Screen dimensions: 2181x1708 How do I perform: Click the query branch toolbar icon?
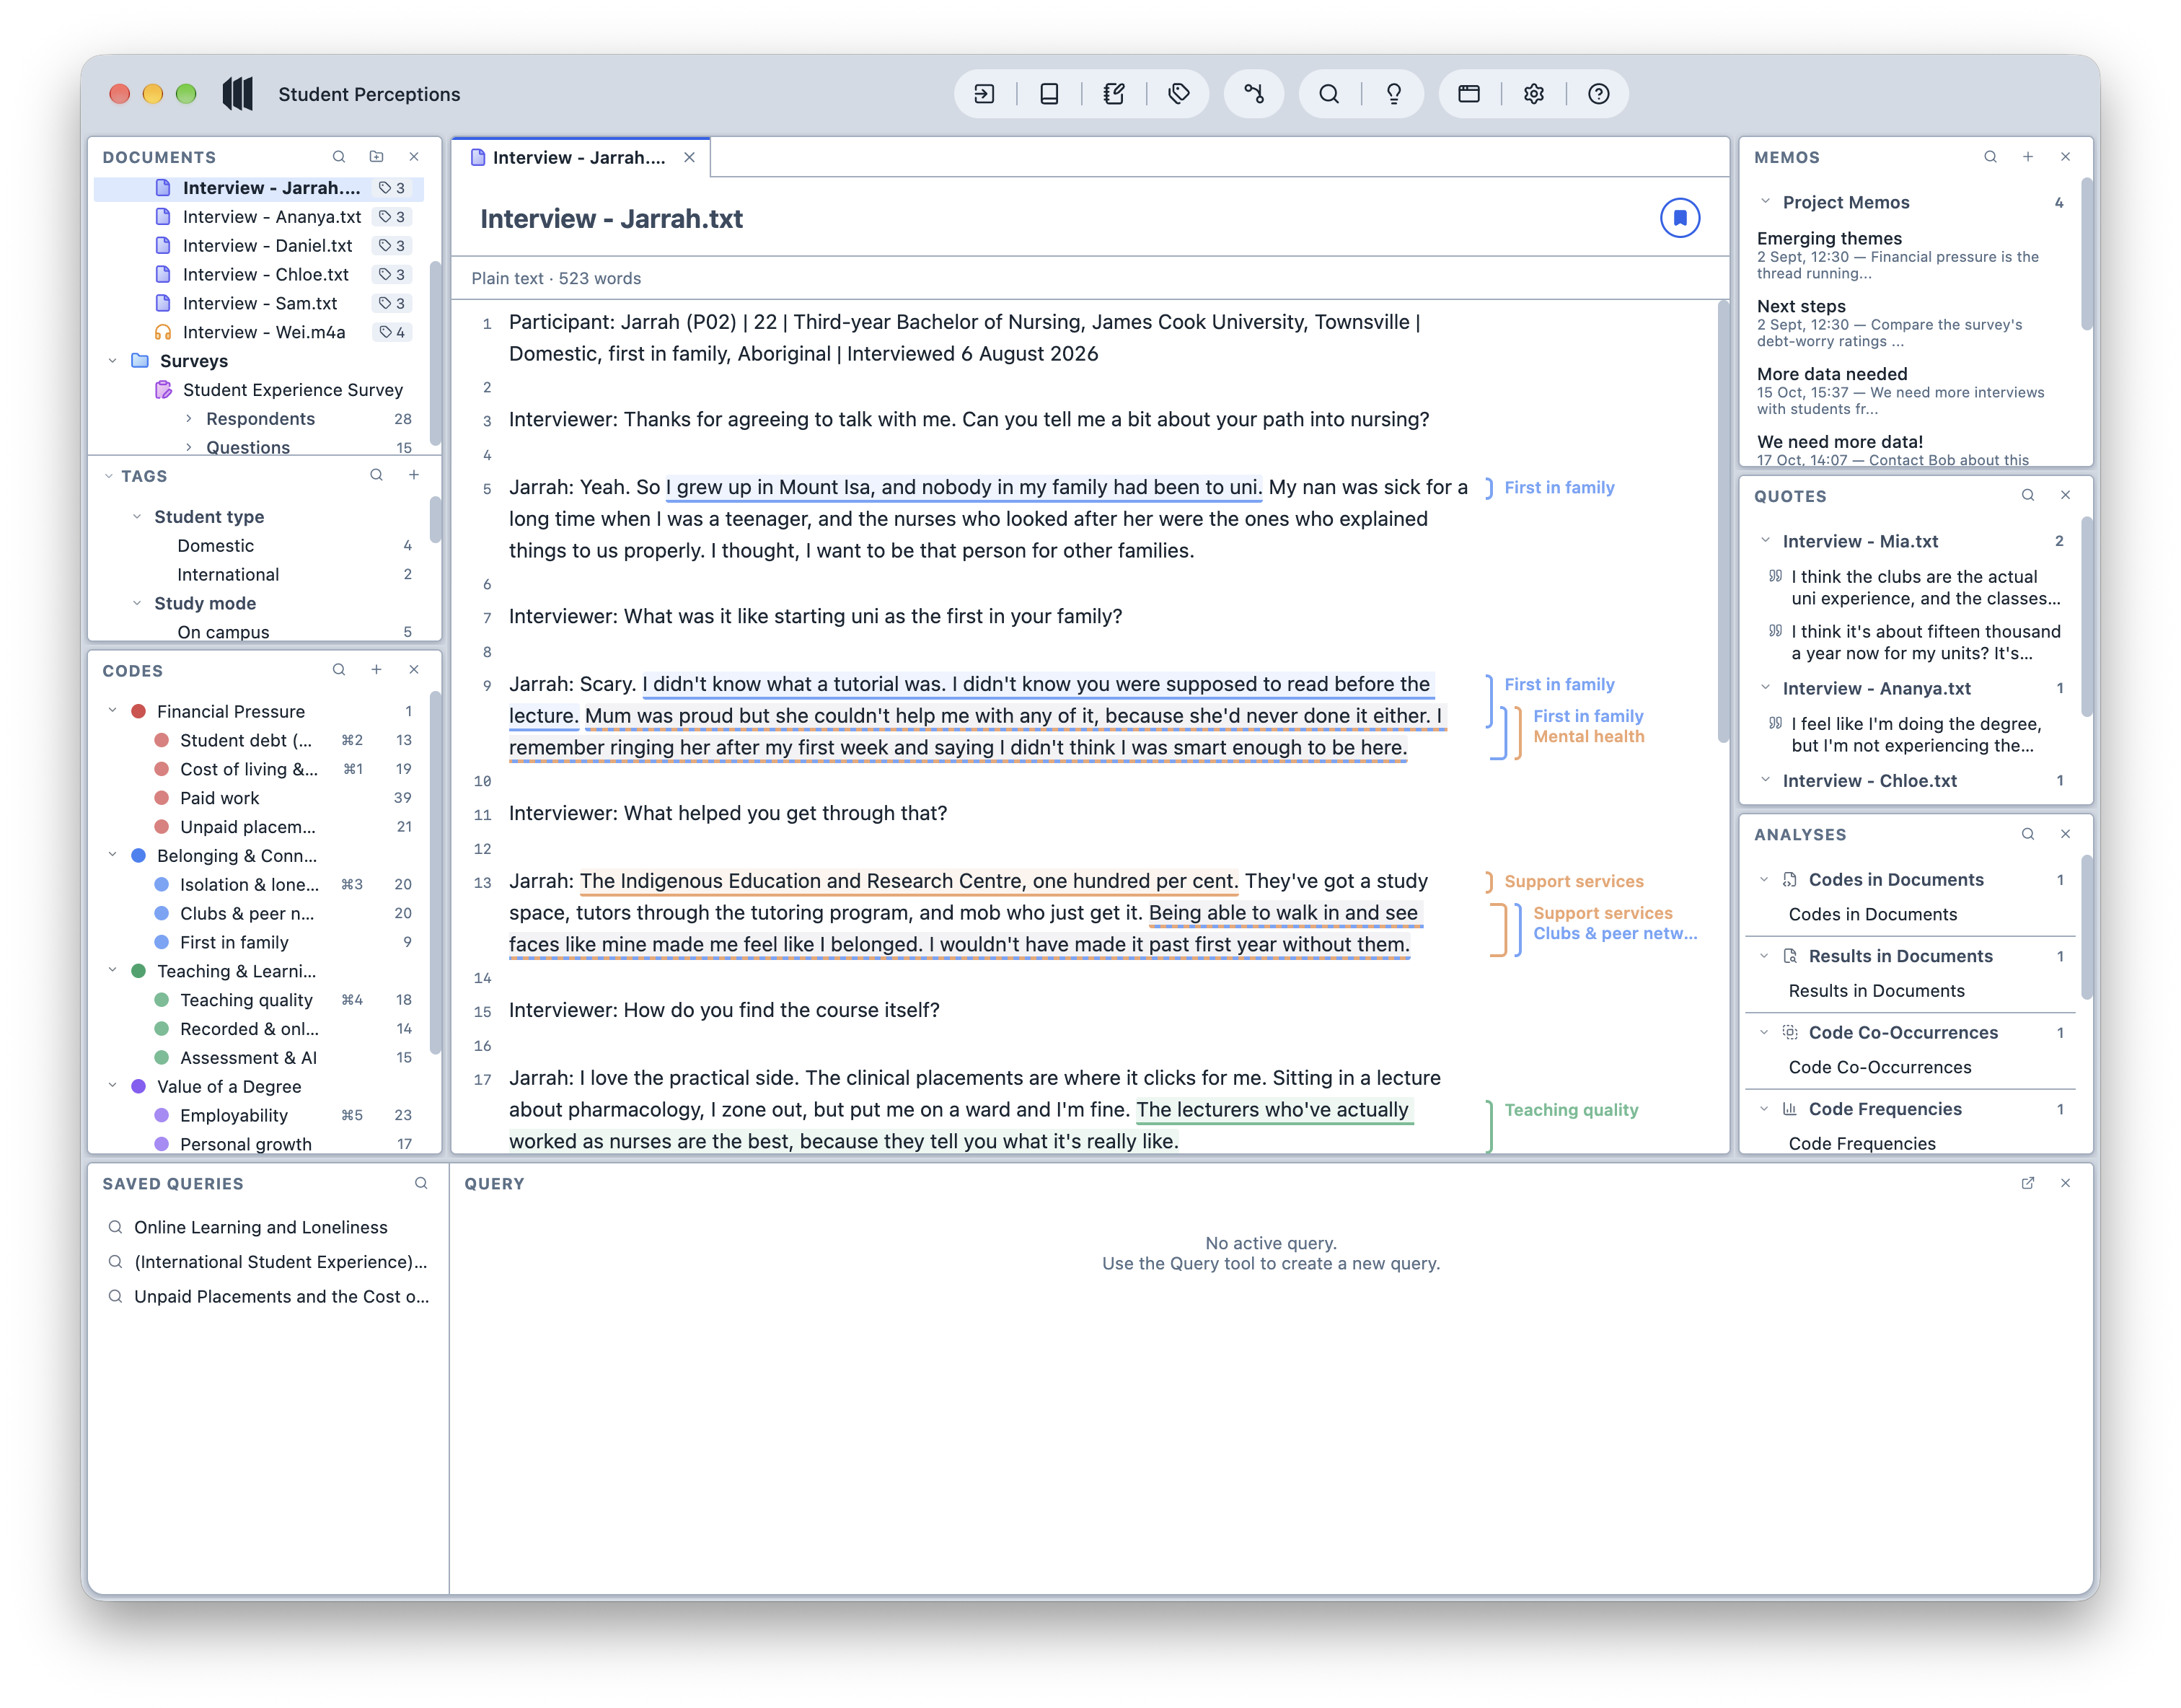tap(1254, 94)
